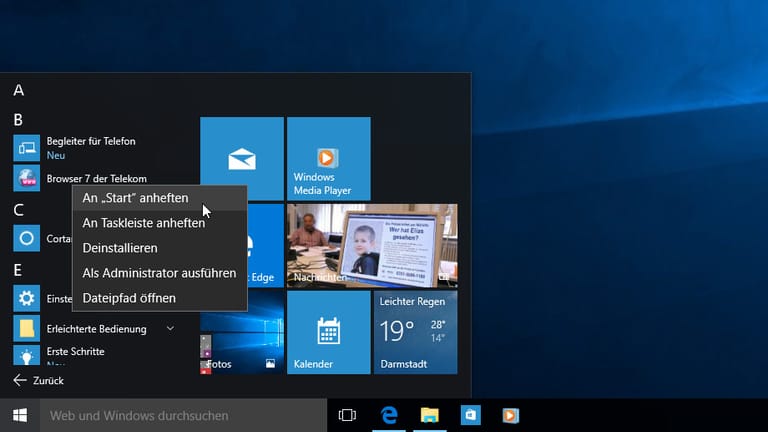The image size is (768, 432).
Task: Choose An Taskleiste anheften
Action: coord(160,223)
